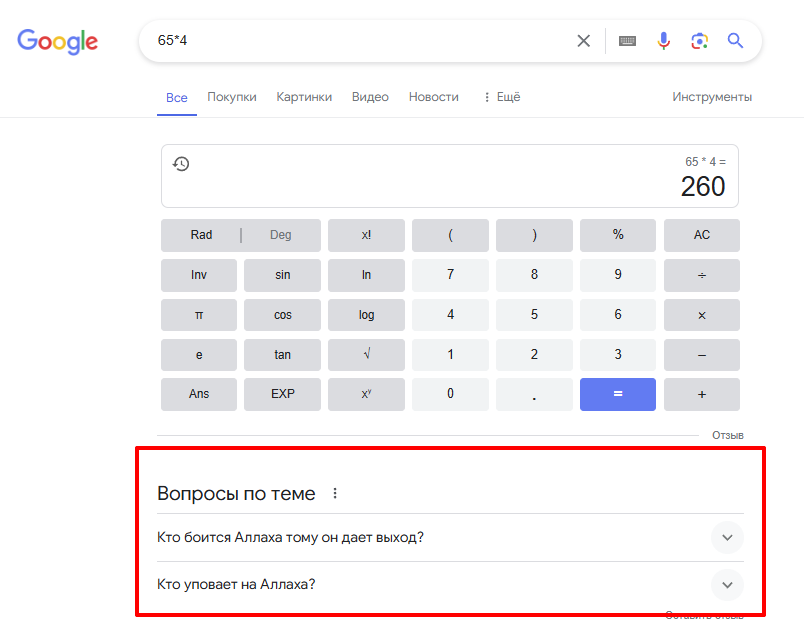Toggle the Inv inverse functions button
Image resolution: width=804 pixels, height=644 pixels.
click(x=199, y=274)
